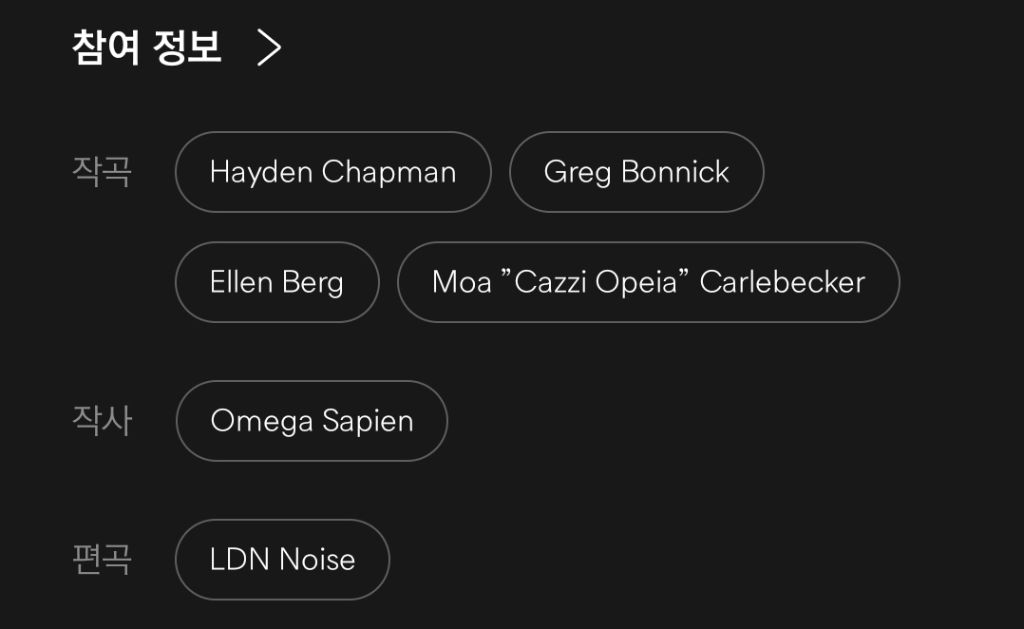Select the chip directly below Hayden Chapman

pyautogui.click(x=277, y=282)
